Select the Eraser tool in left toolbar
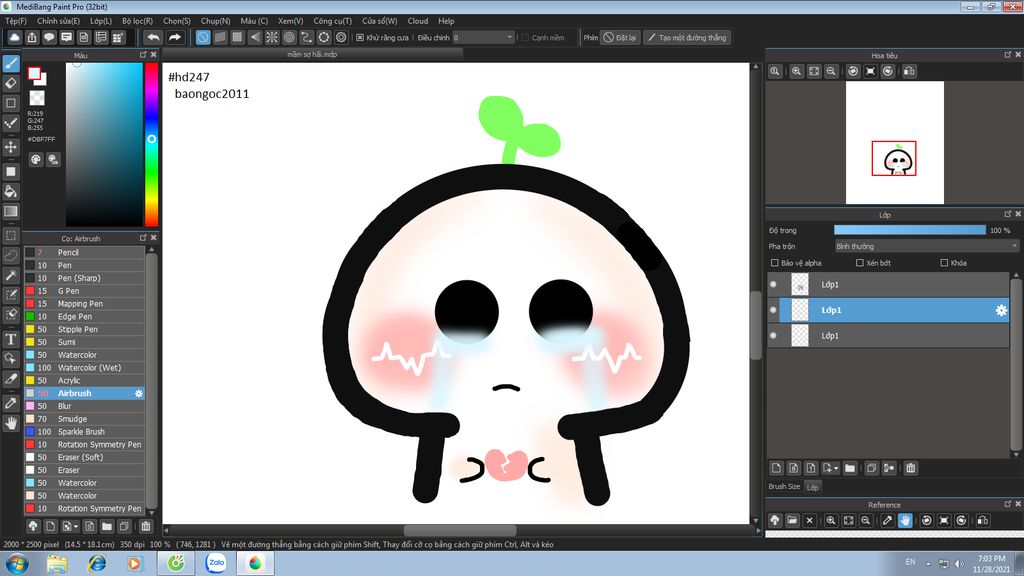Screen dimensions: 1024x576 tap(11, 83)
